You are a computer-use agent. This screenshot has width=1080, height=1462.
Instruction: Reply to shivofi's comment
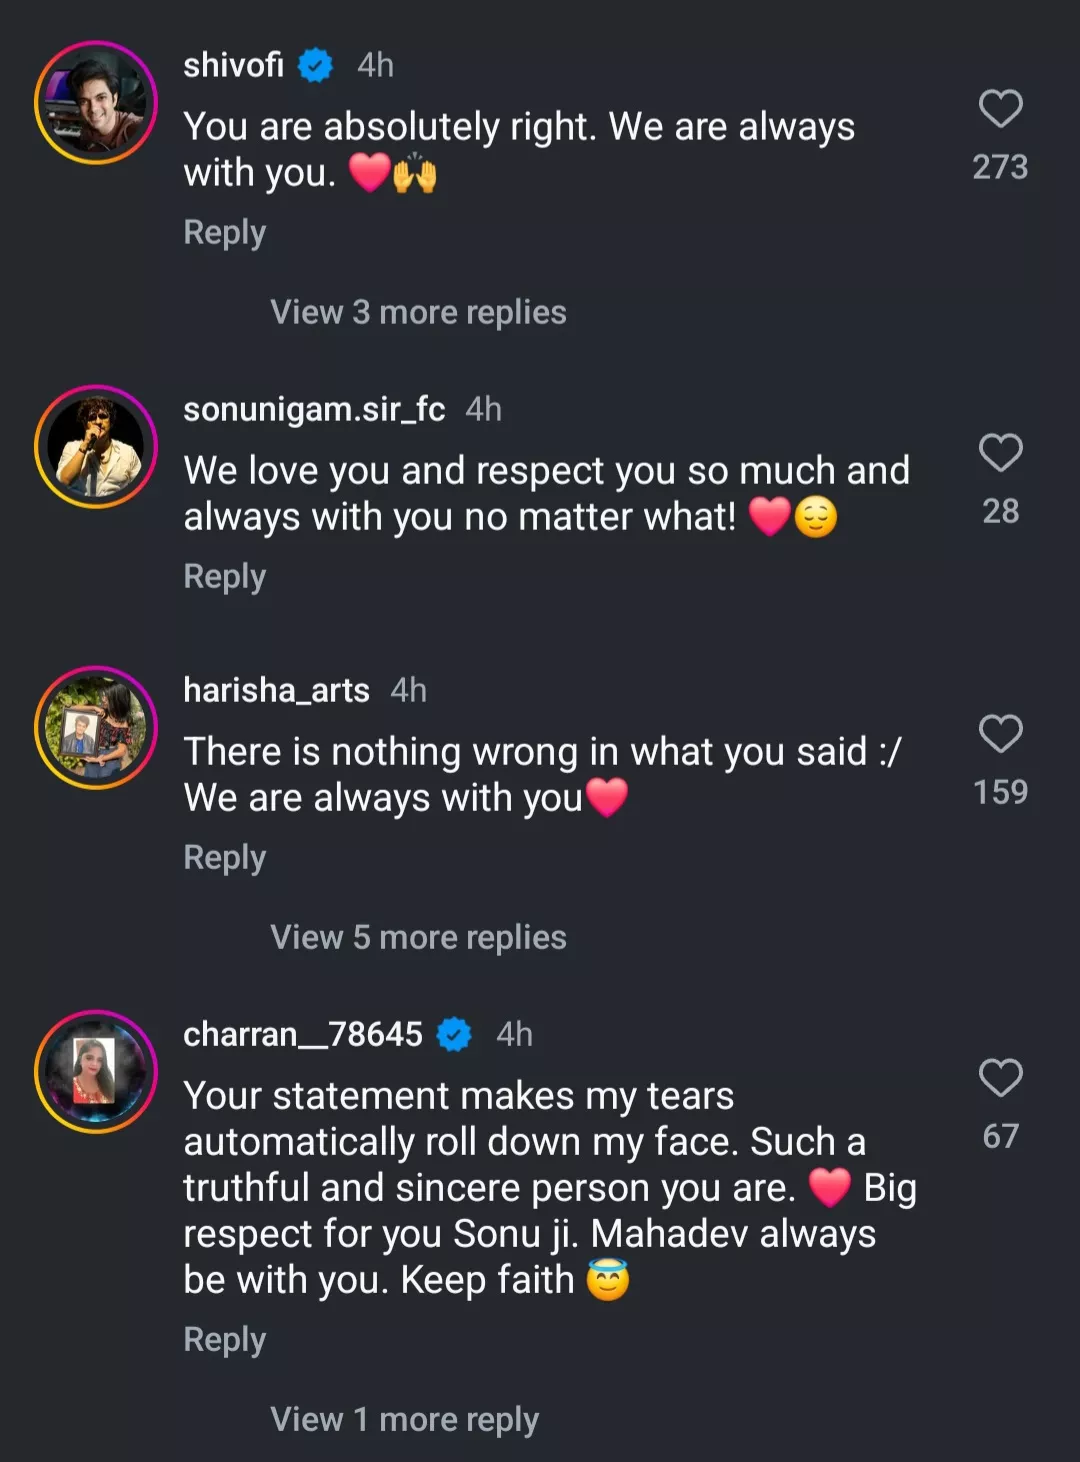[224, 232]
